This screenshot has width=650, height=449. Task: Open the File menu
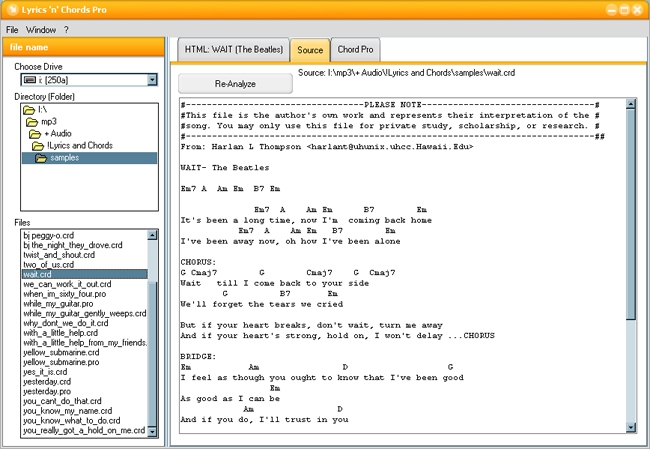coord(12,30)
